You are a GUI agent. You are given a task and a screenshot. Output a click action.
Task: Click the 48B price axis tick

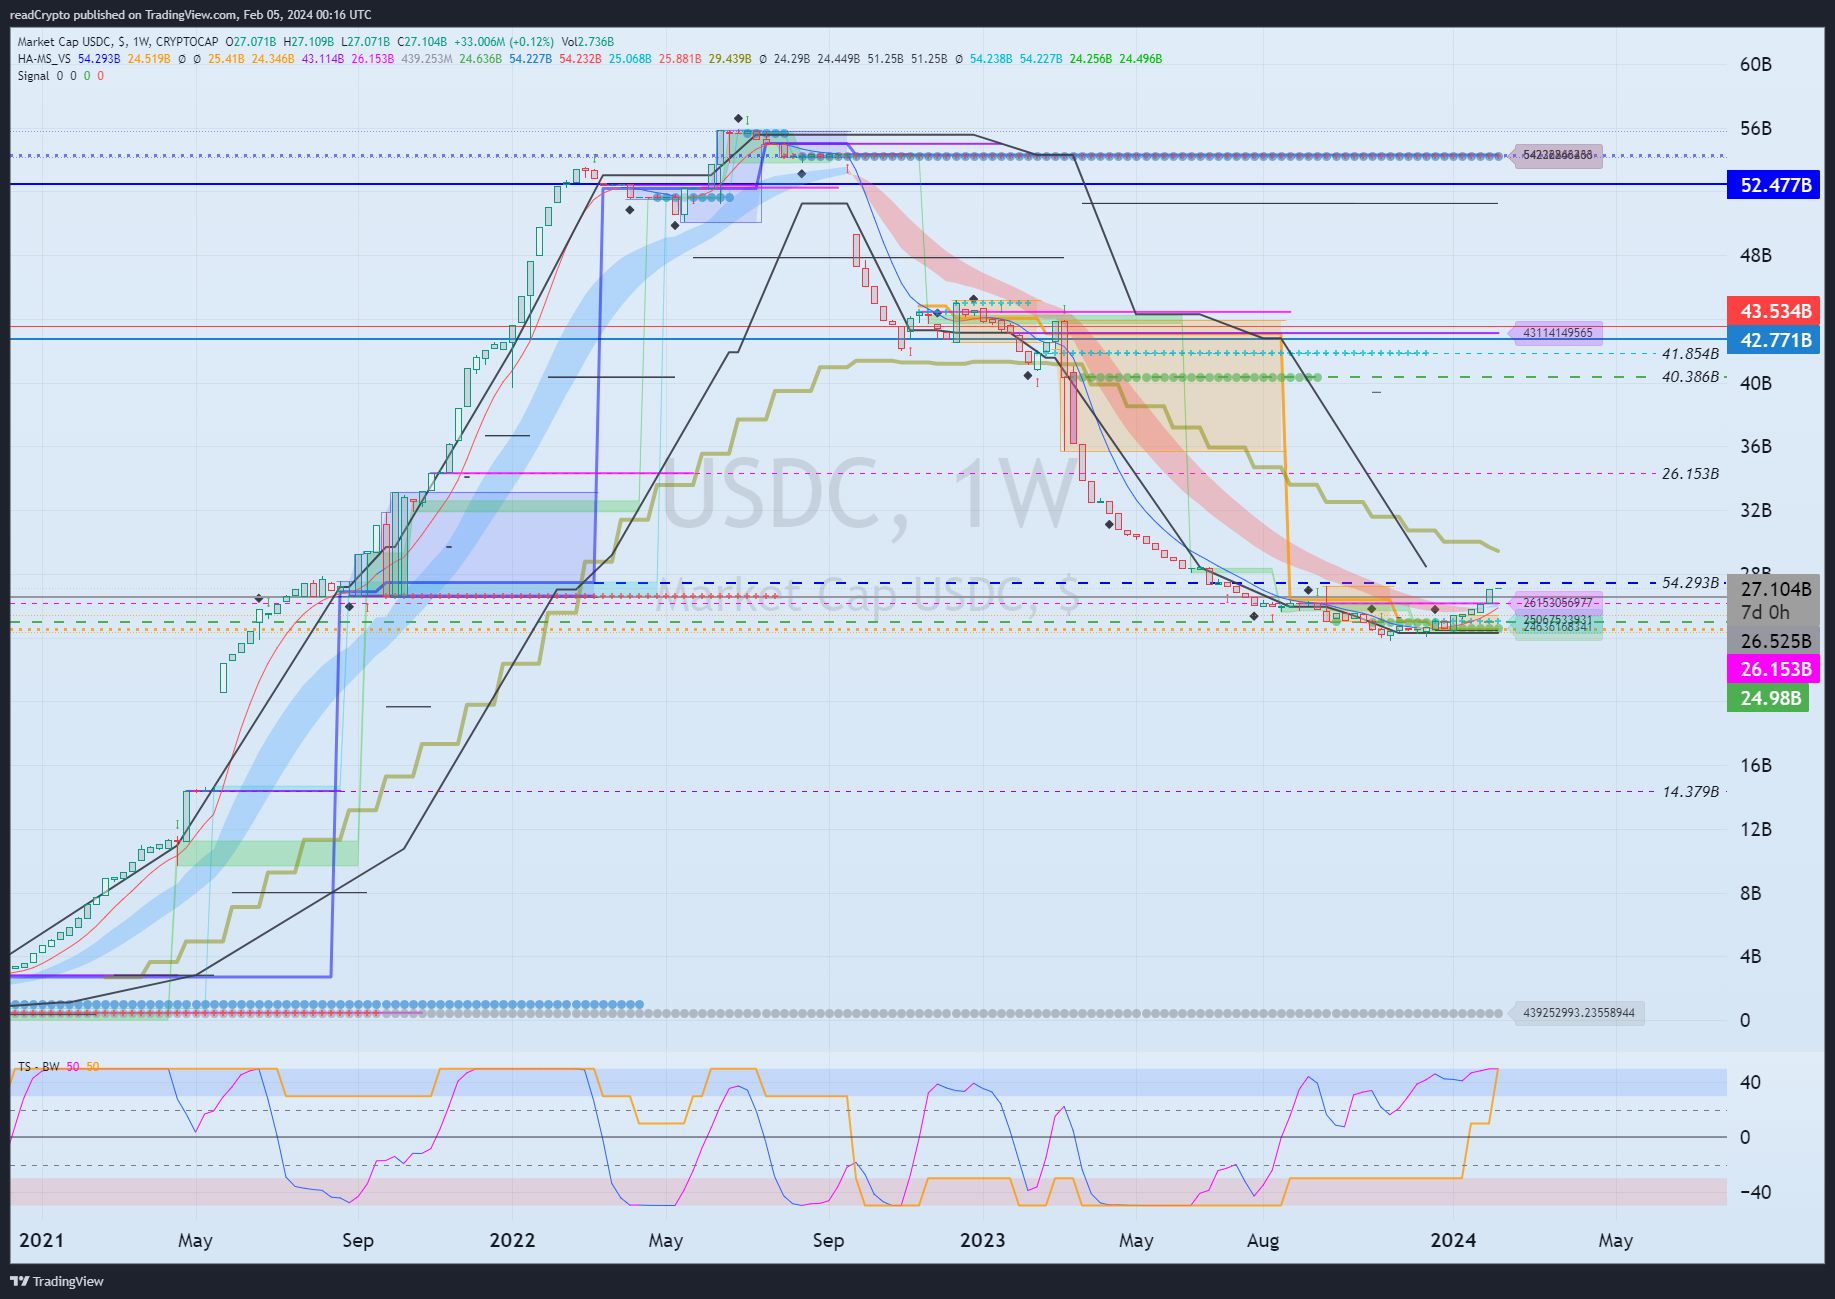(x=1756, y=256)
